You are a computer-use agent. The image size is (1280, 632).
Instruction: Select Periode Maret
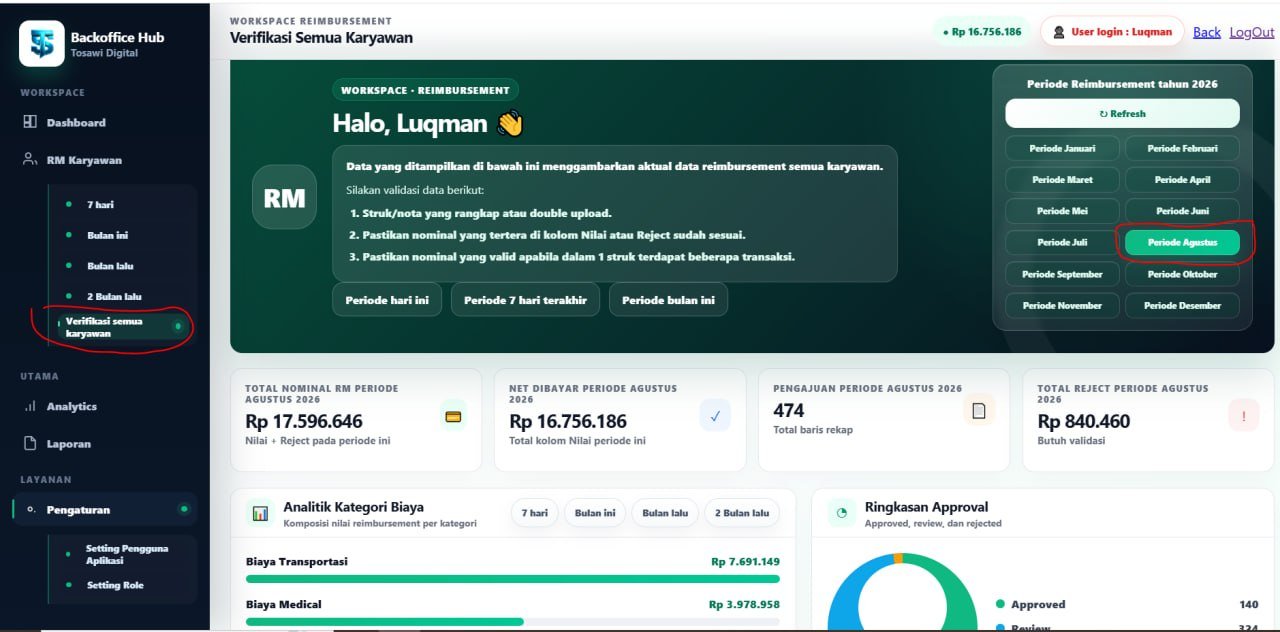[x=1062, y=180]
